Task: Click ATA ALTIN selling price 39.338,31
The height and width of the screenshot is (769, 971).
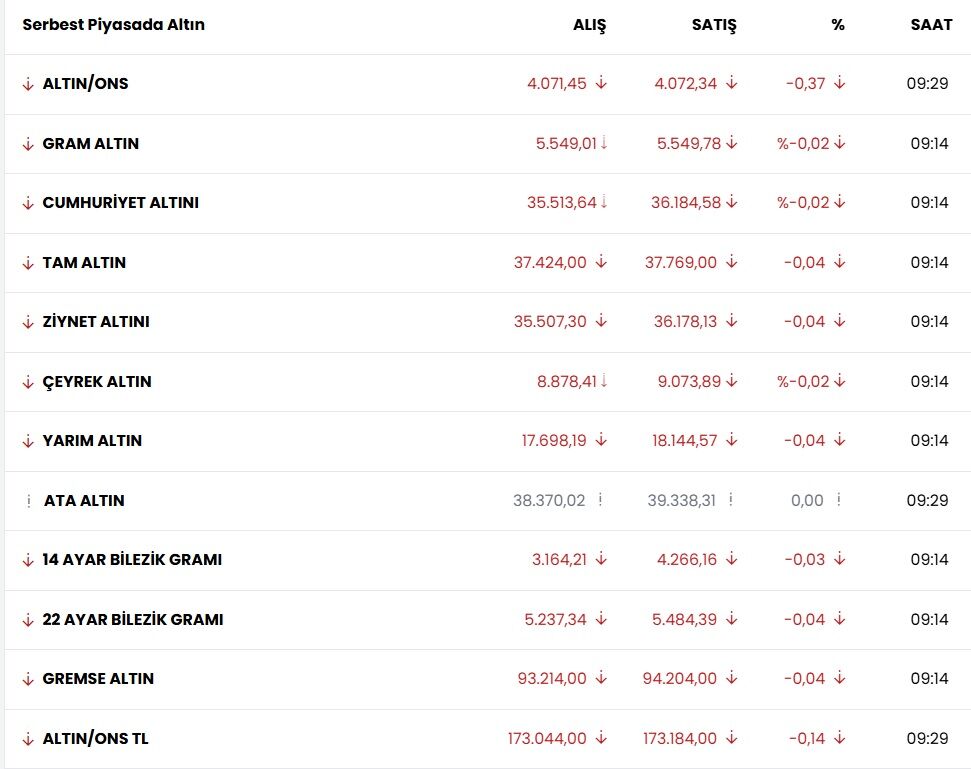Action: [x=681, y=500]
